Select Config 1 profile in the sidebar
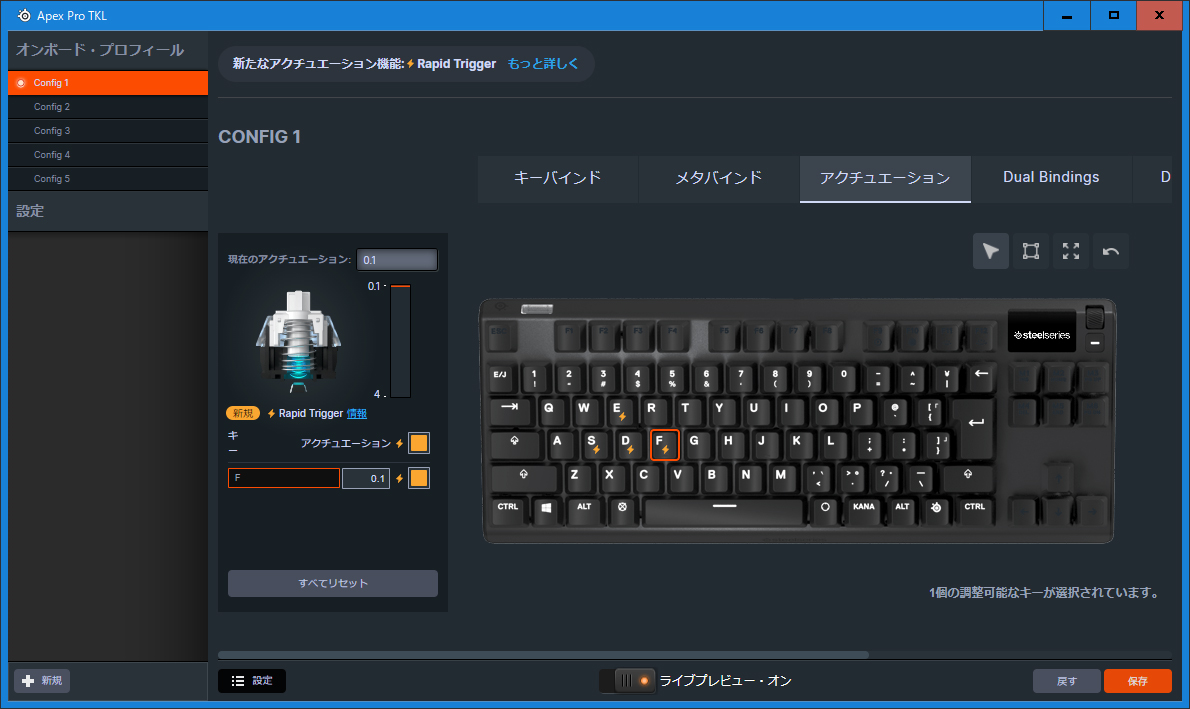Viewport: 1190px width, 709px height. 108,83
